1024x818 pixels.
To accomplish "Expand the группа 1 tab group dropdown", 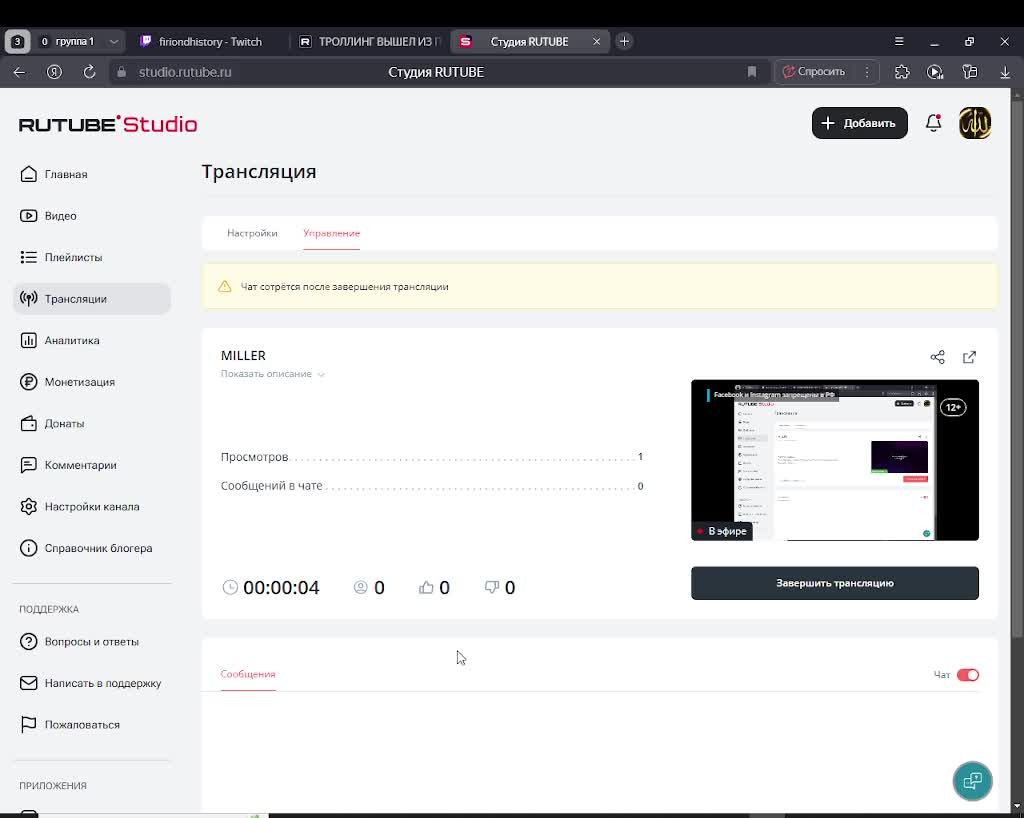I will [114, 41].
